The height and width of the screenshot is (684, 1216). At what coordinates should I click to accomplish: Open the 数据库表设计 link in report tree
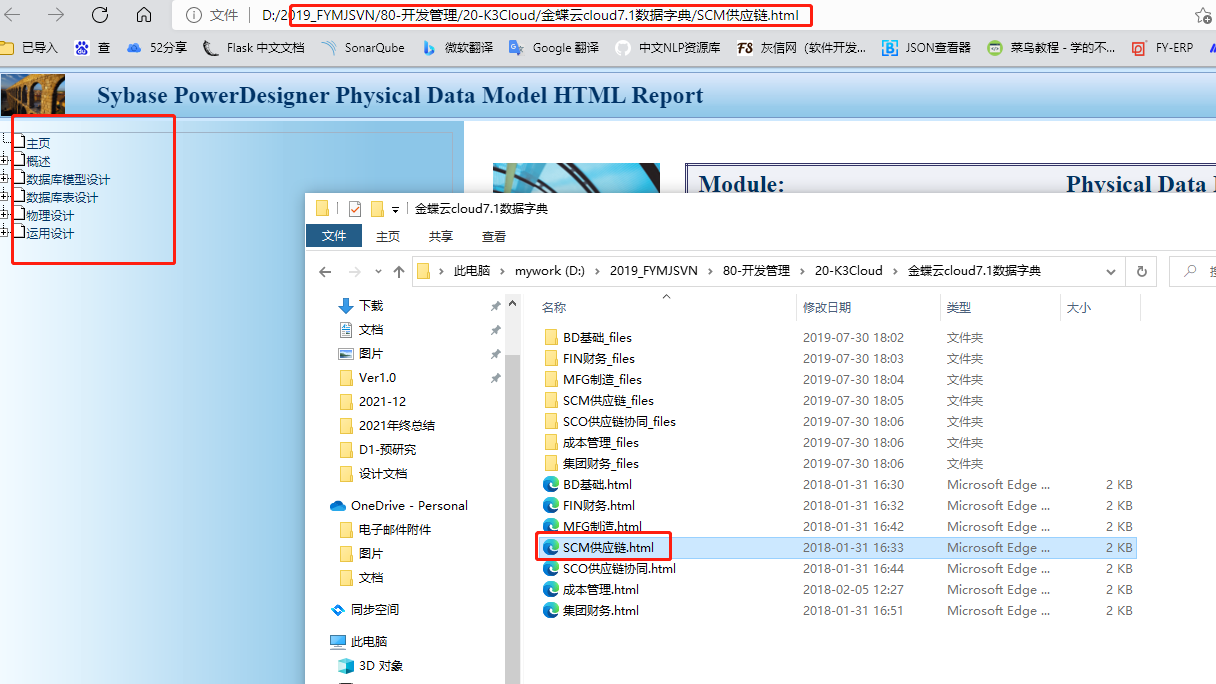click(62, 197)
